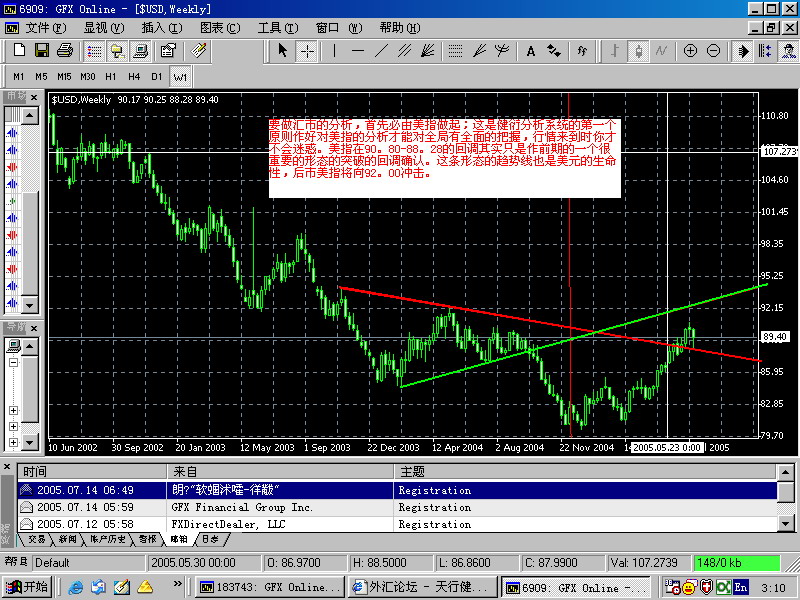Open the 文件(F) menu
The width and height of the screenshot is (800, 600).
click(45, 28)
